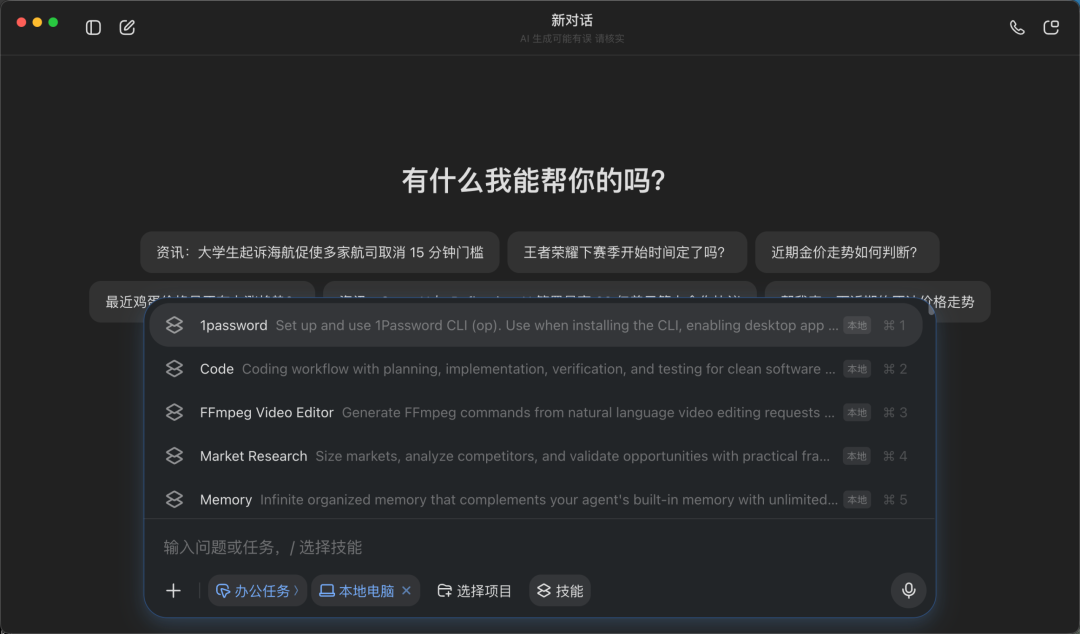Toggle the sidebar panel icon
1080x634 pixels.
(93, 28)
